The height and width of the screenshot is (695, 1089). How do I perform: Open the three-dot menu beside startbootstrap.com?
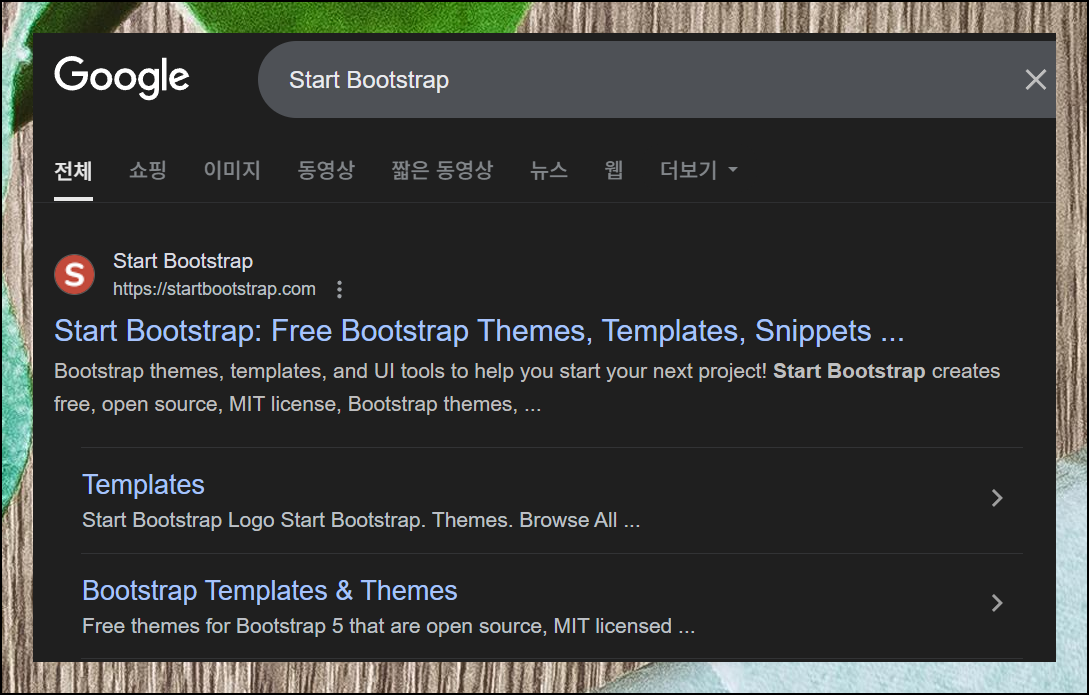point(339,289)
